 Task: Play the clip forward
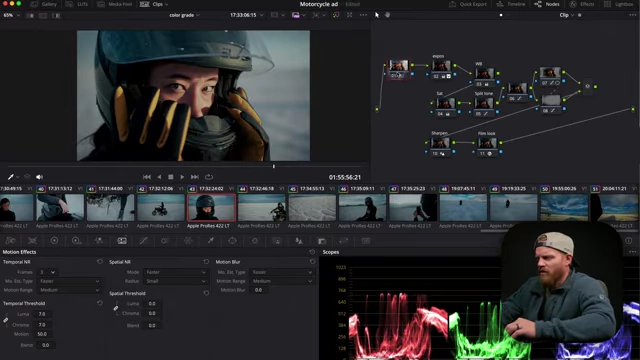coord(182,177)
